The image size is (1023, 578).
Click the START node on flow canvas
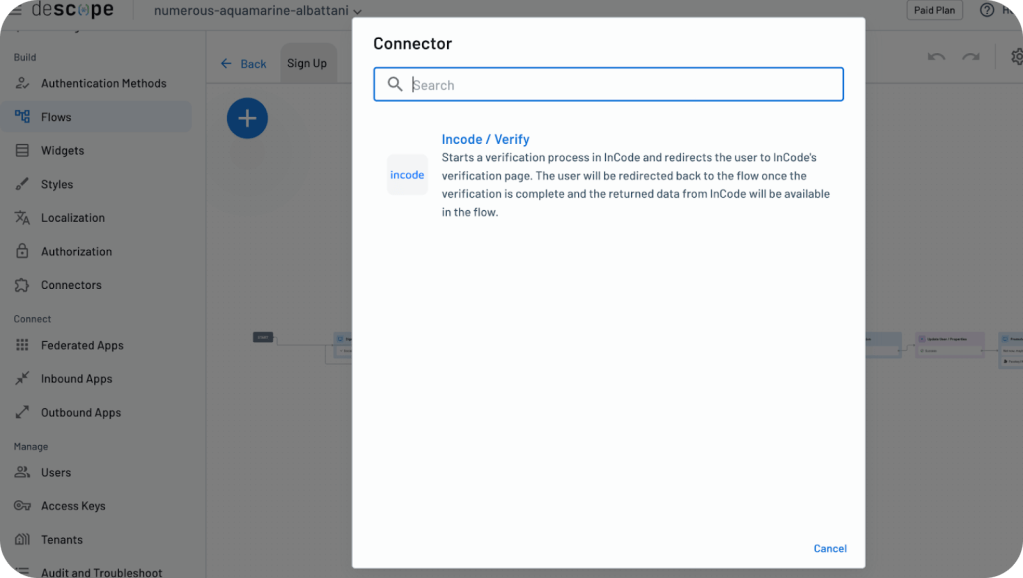point(263,337)
